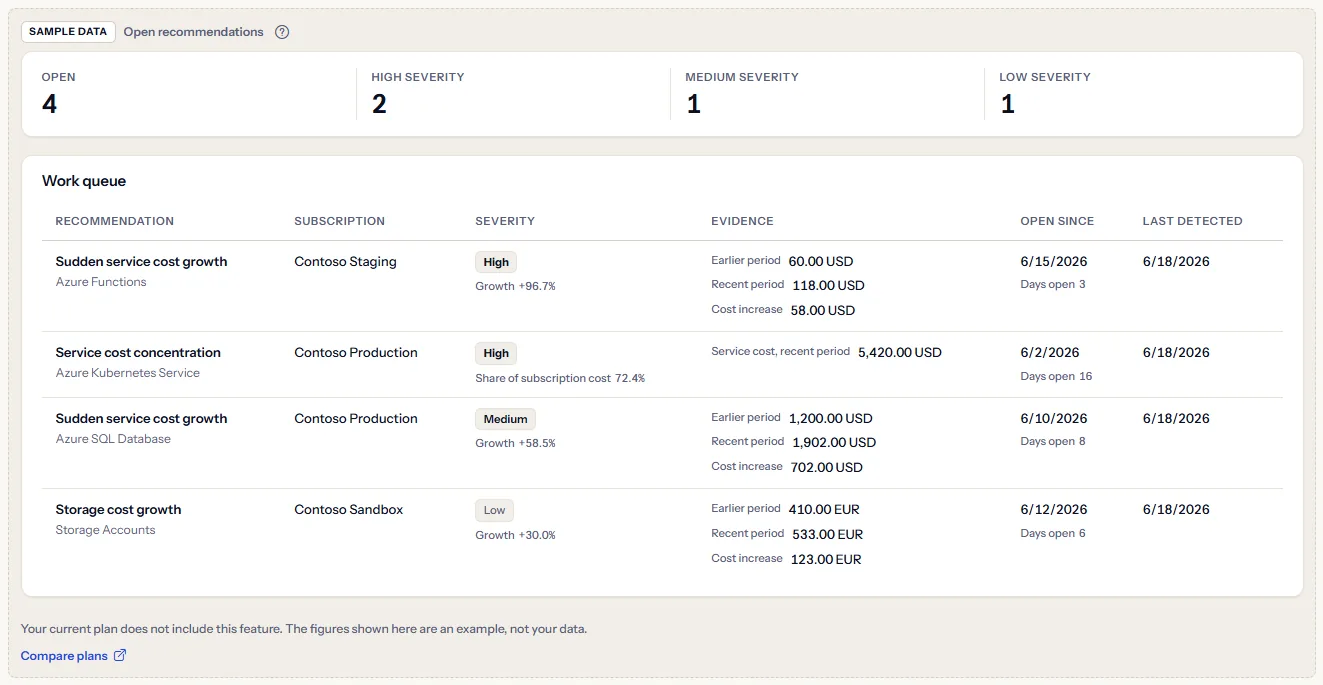Click the MEDIUM SEVERITY summary label
This screenshot has height=685, width=1323.
[742, 77]
